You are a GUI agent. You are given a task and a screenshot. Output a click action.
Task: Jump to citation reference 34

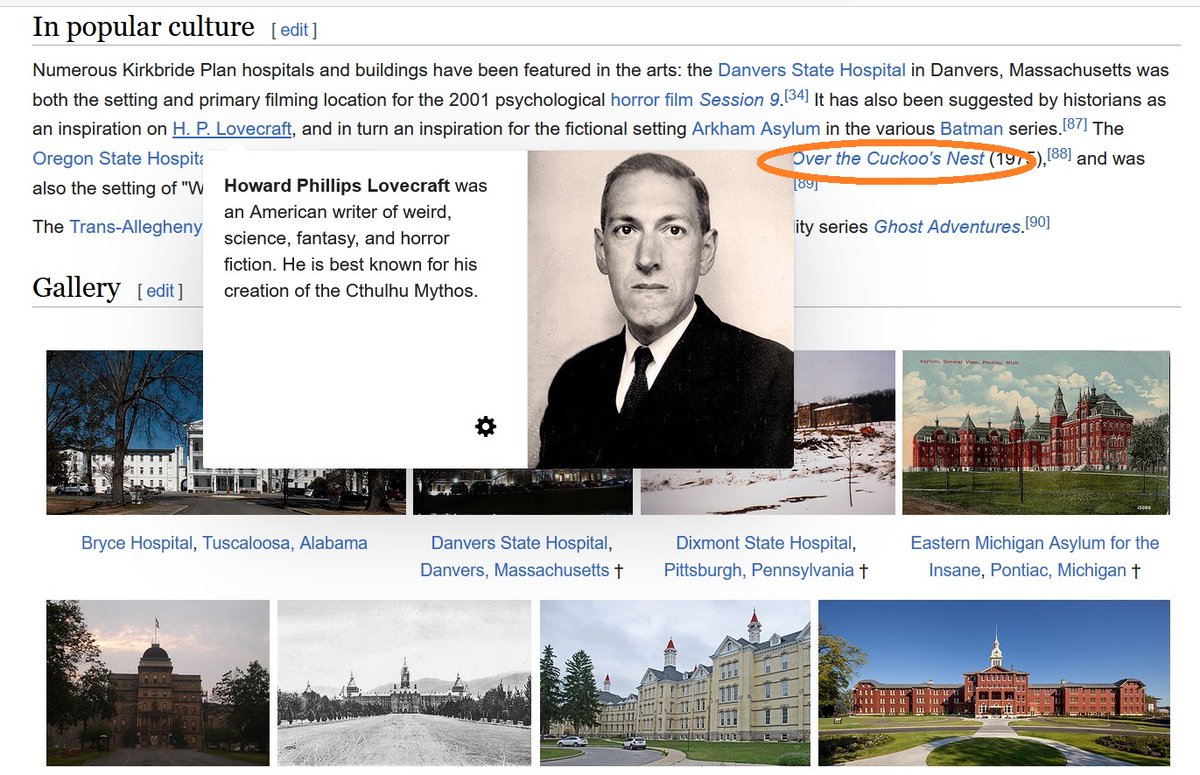797,95
